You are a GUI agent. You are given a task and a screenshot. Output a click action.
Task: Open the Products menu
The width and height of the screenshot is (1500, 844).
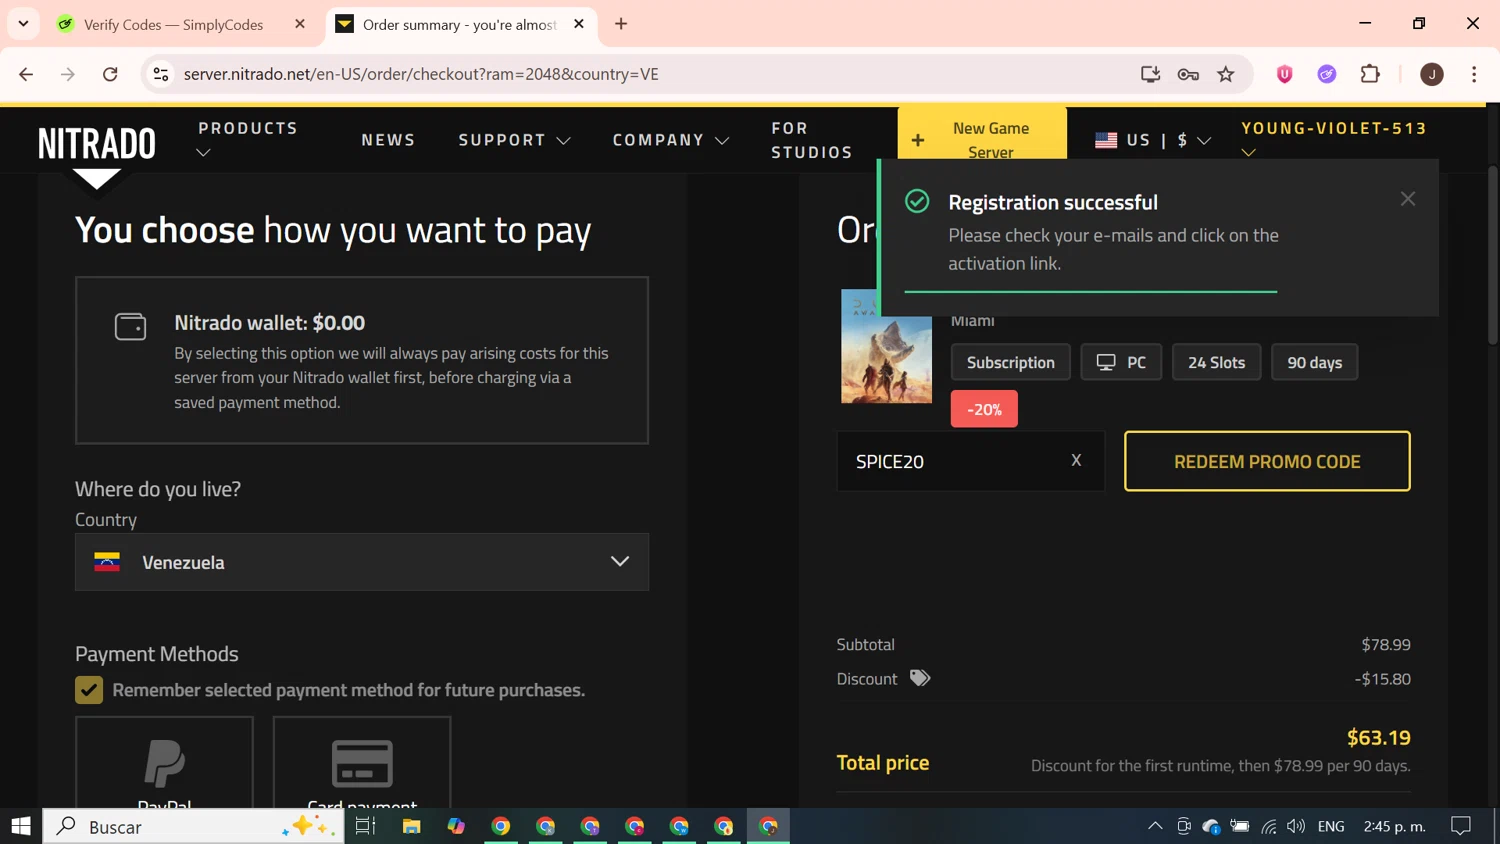[248, 139]
